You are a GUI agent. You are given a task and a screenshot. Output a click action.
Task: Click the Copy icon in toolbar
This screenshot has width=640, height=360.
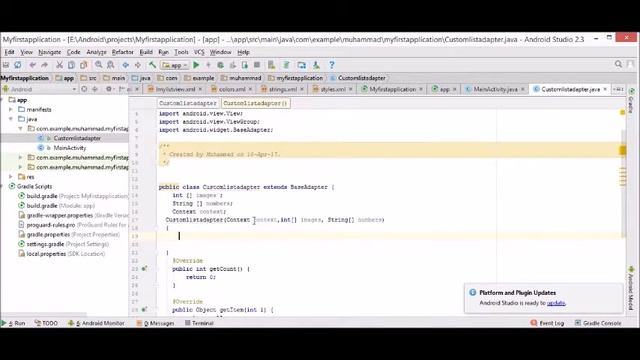point(71,65)
